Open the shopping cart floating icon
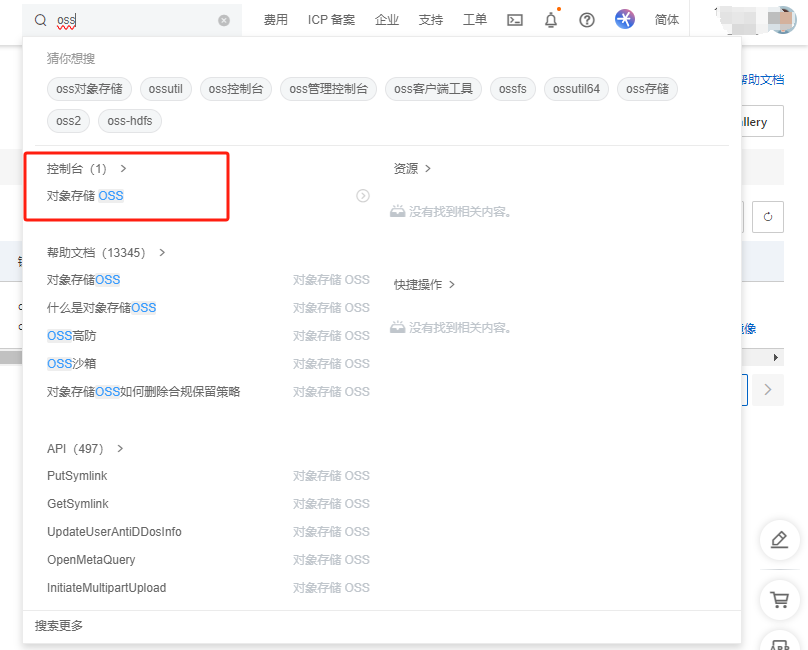Screen dimensions: 808x650 tap(780, 599)
